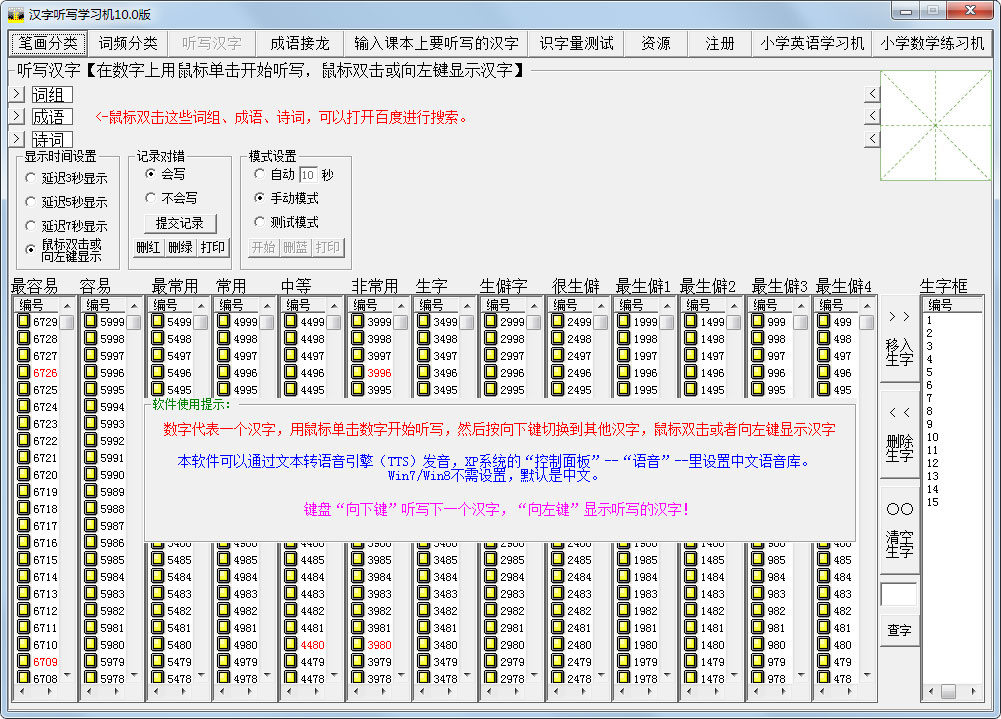Open 输入课本上要听写的汉字 tab
Image resolution: width=1001 pixels, height=719 pixels.
436,43
